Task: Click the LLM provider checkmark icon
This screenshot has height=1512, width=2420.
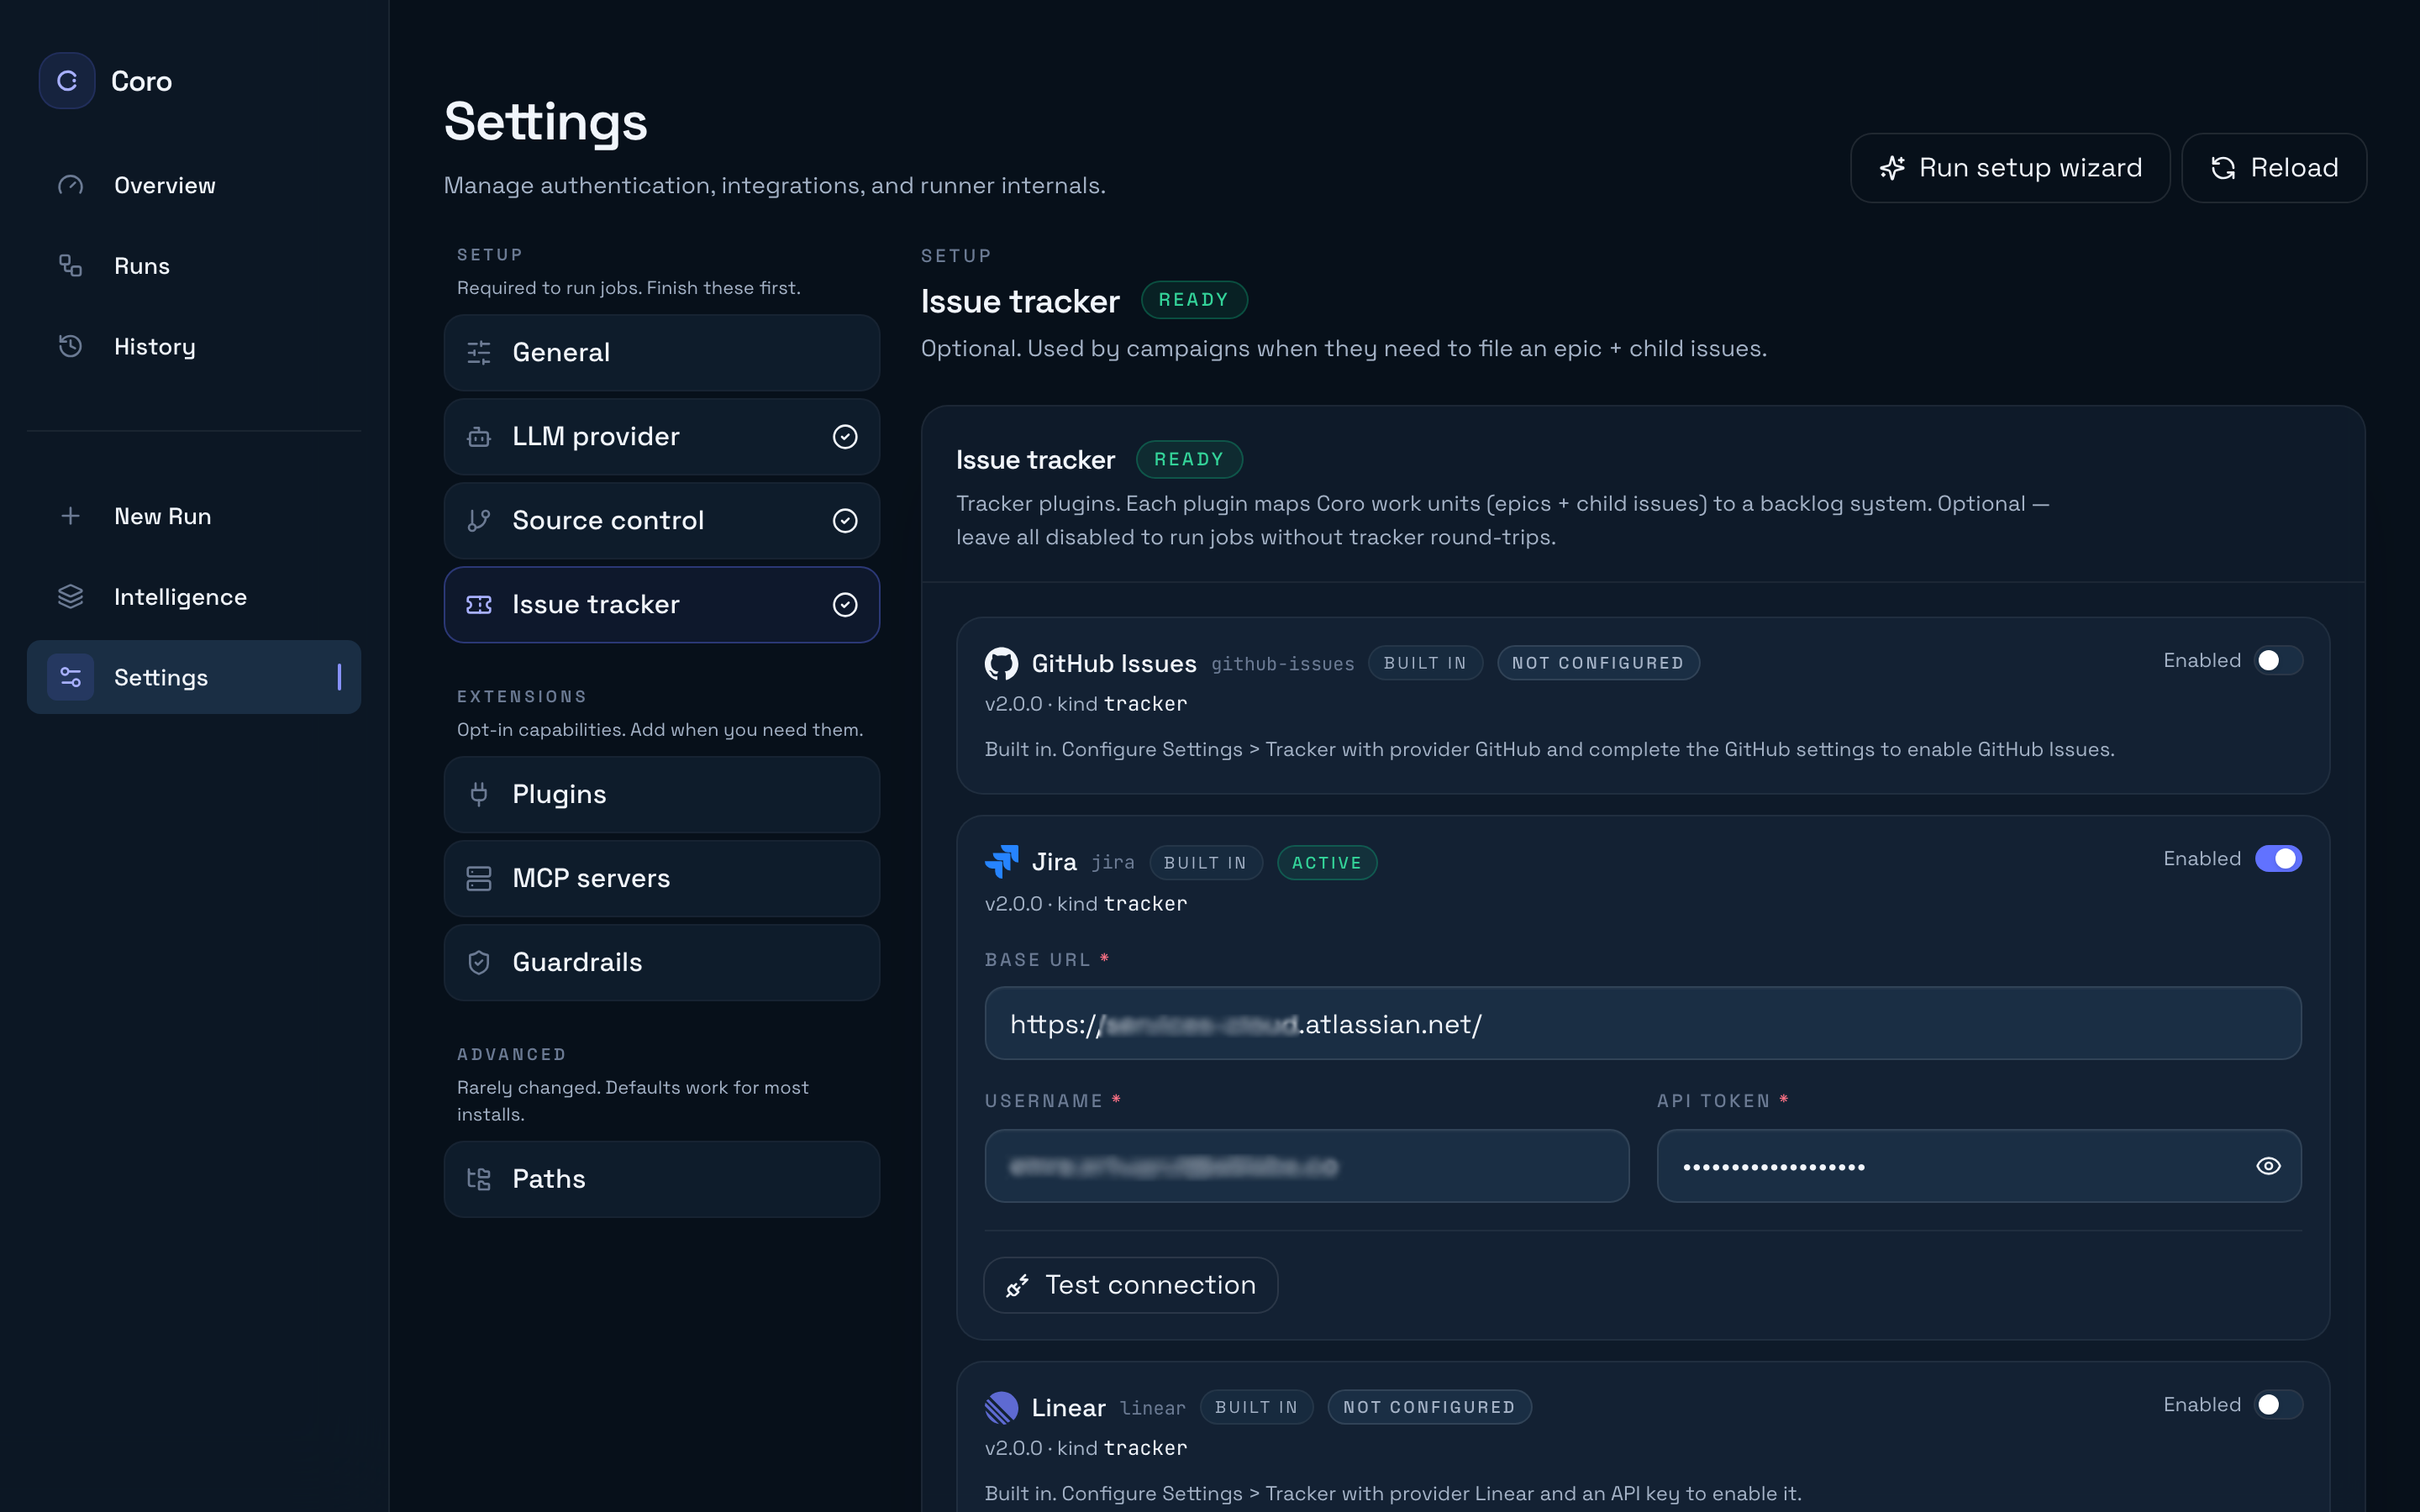Action: [x=845, y=436]
